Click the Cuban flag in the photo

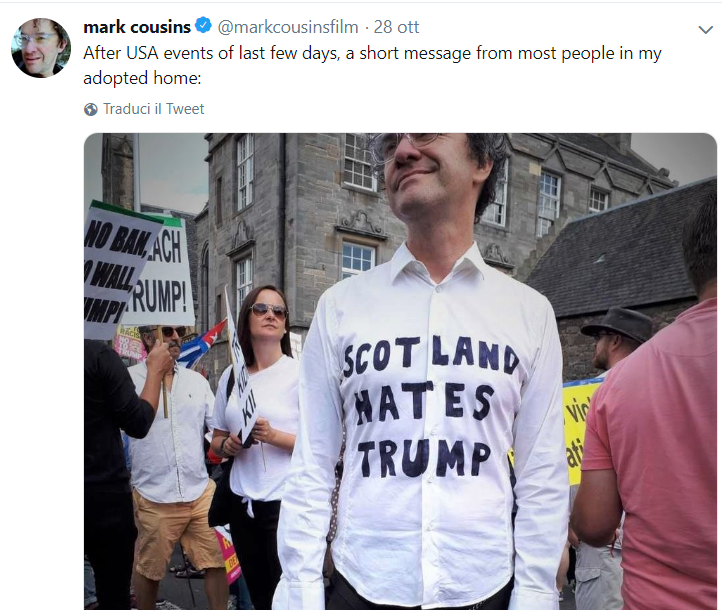click(200, 345)
